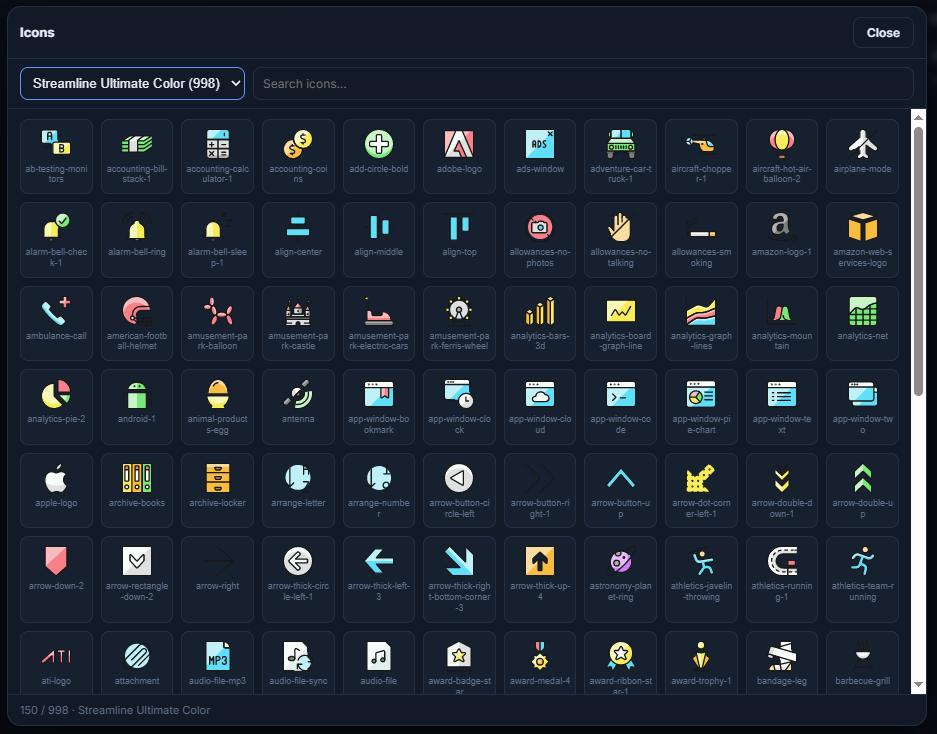This screenshot has width=937, height=734.
Task: Choose the analytics-net icon
Action: pyautogui.click(x=862, y=323)
